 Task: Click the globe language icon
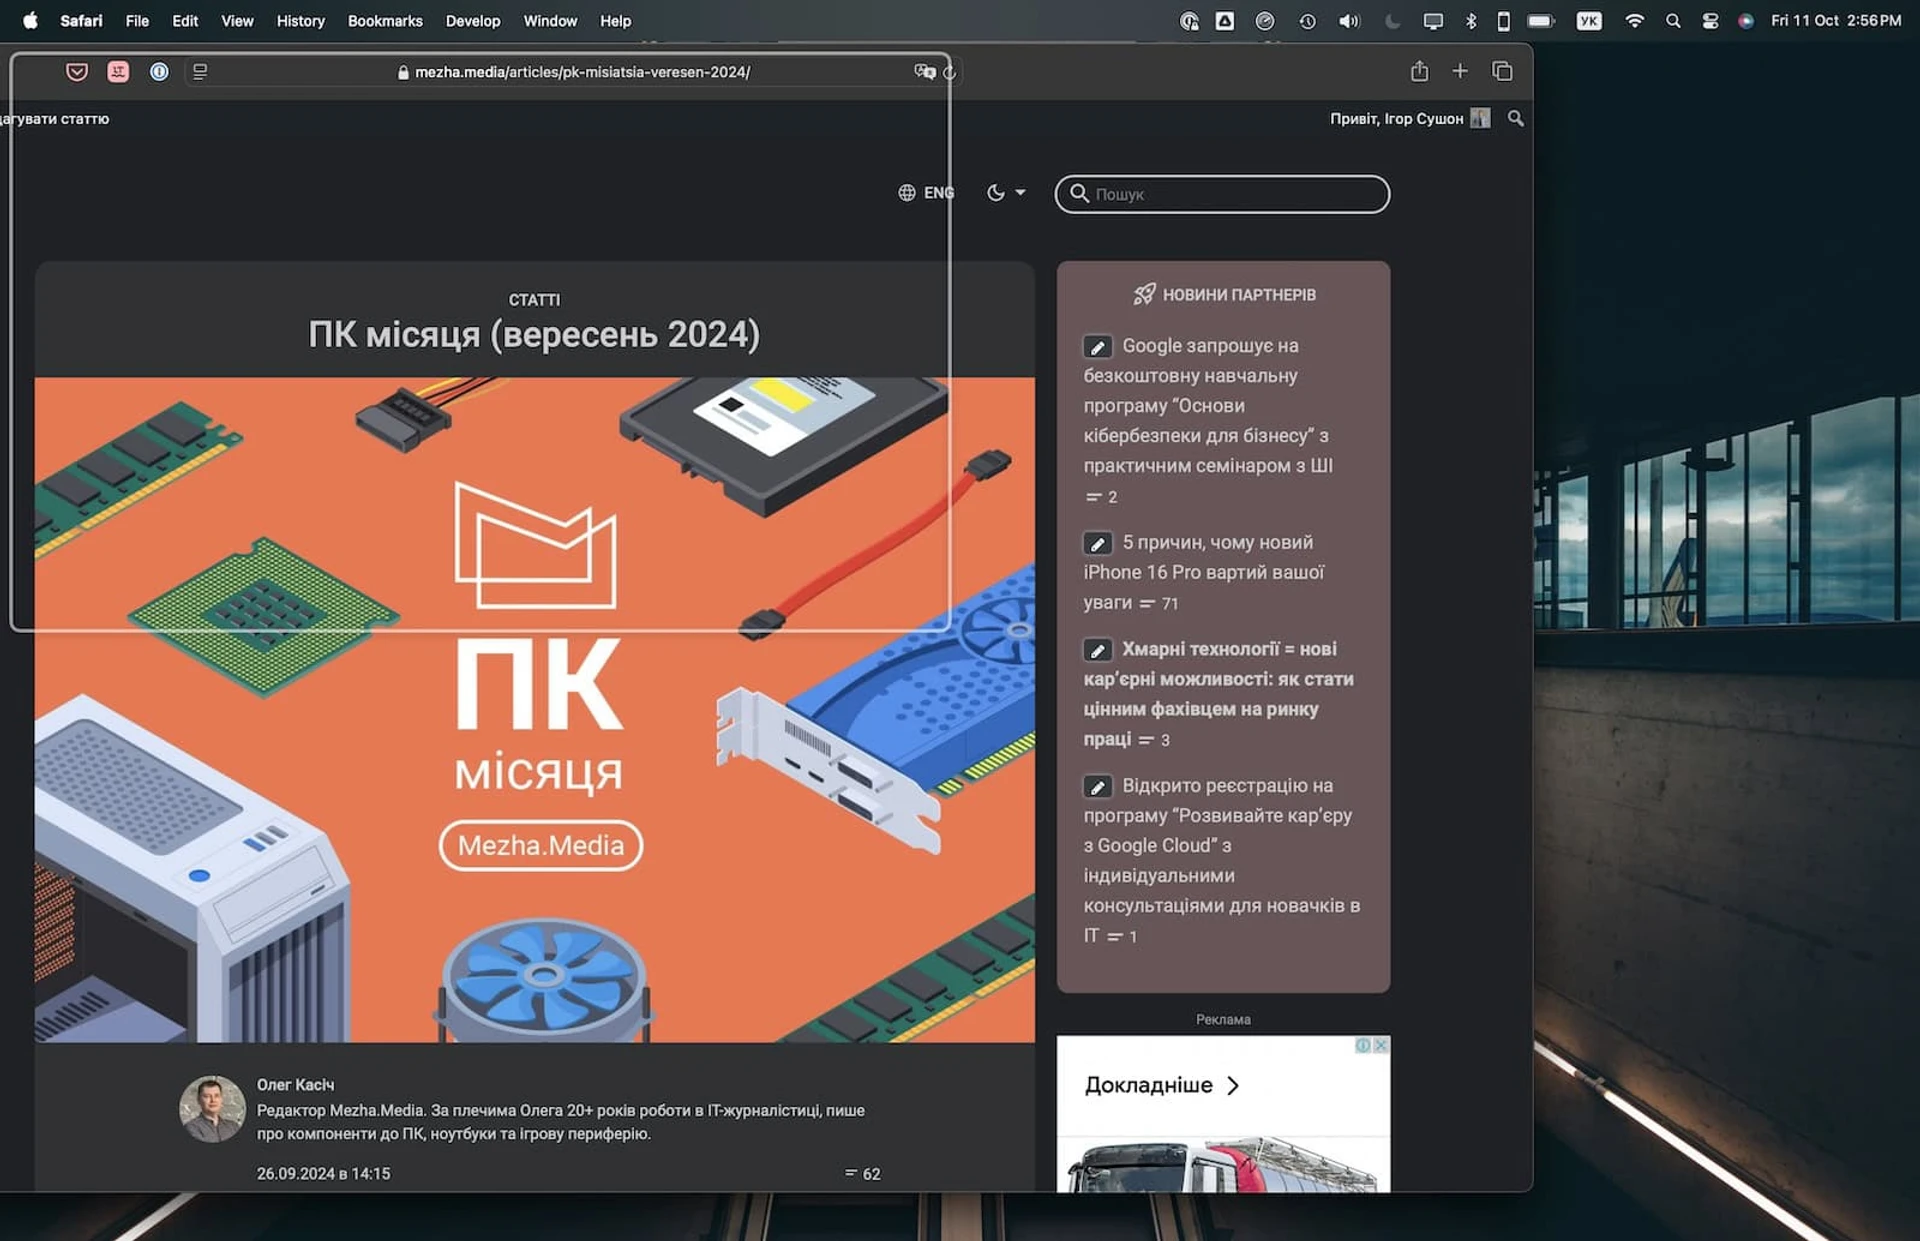tap(907, 193)
